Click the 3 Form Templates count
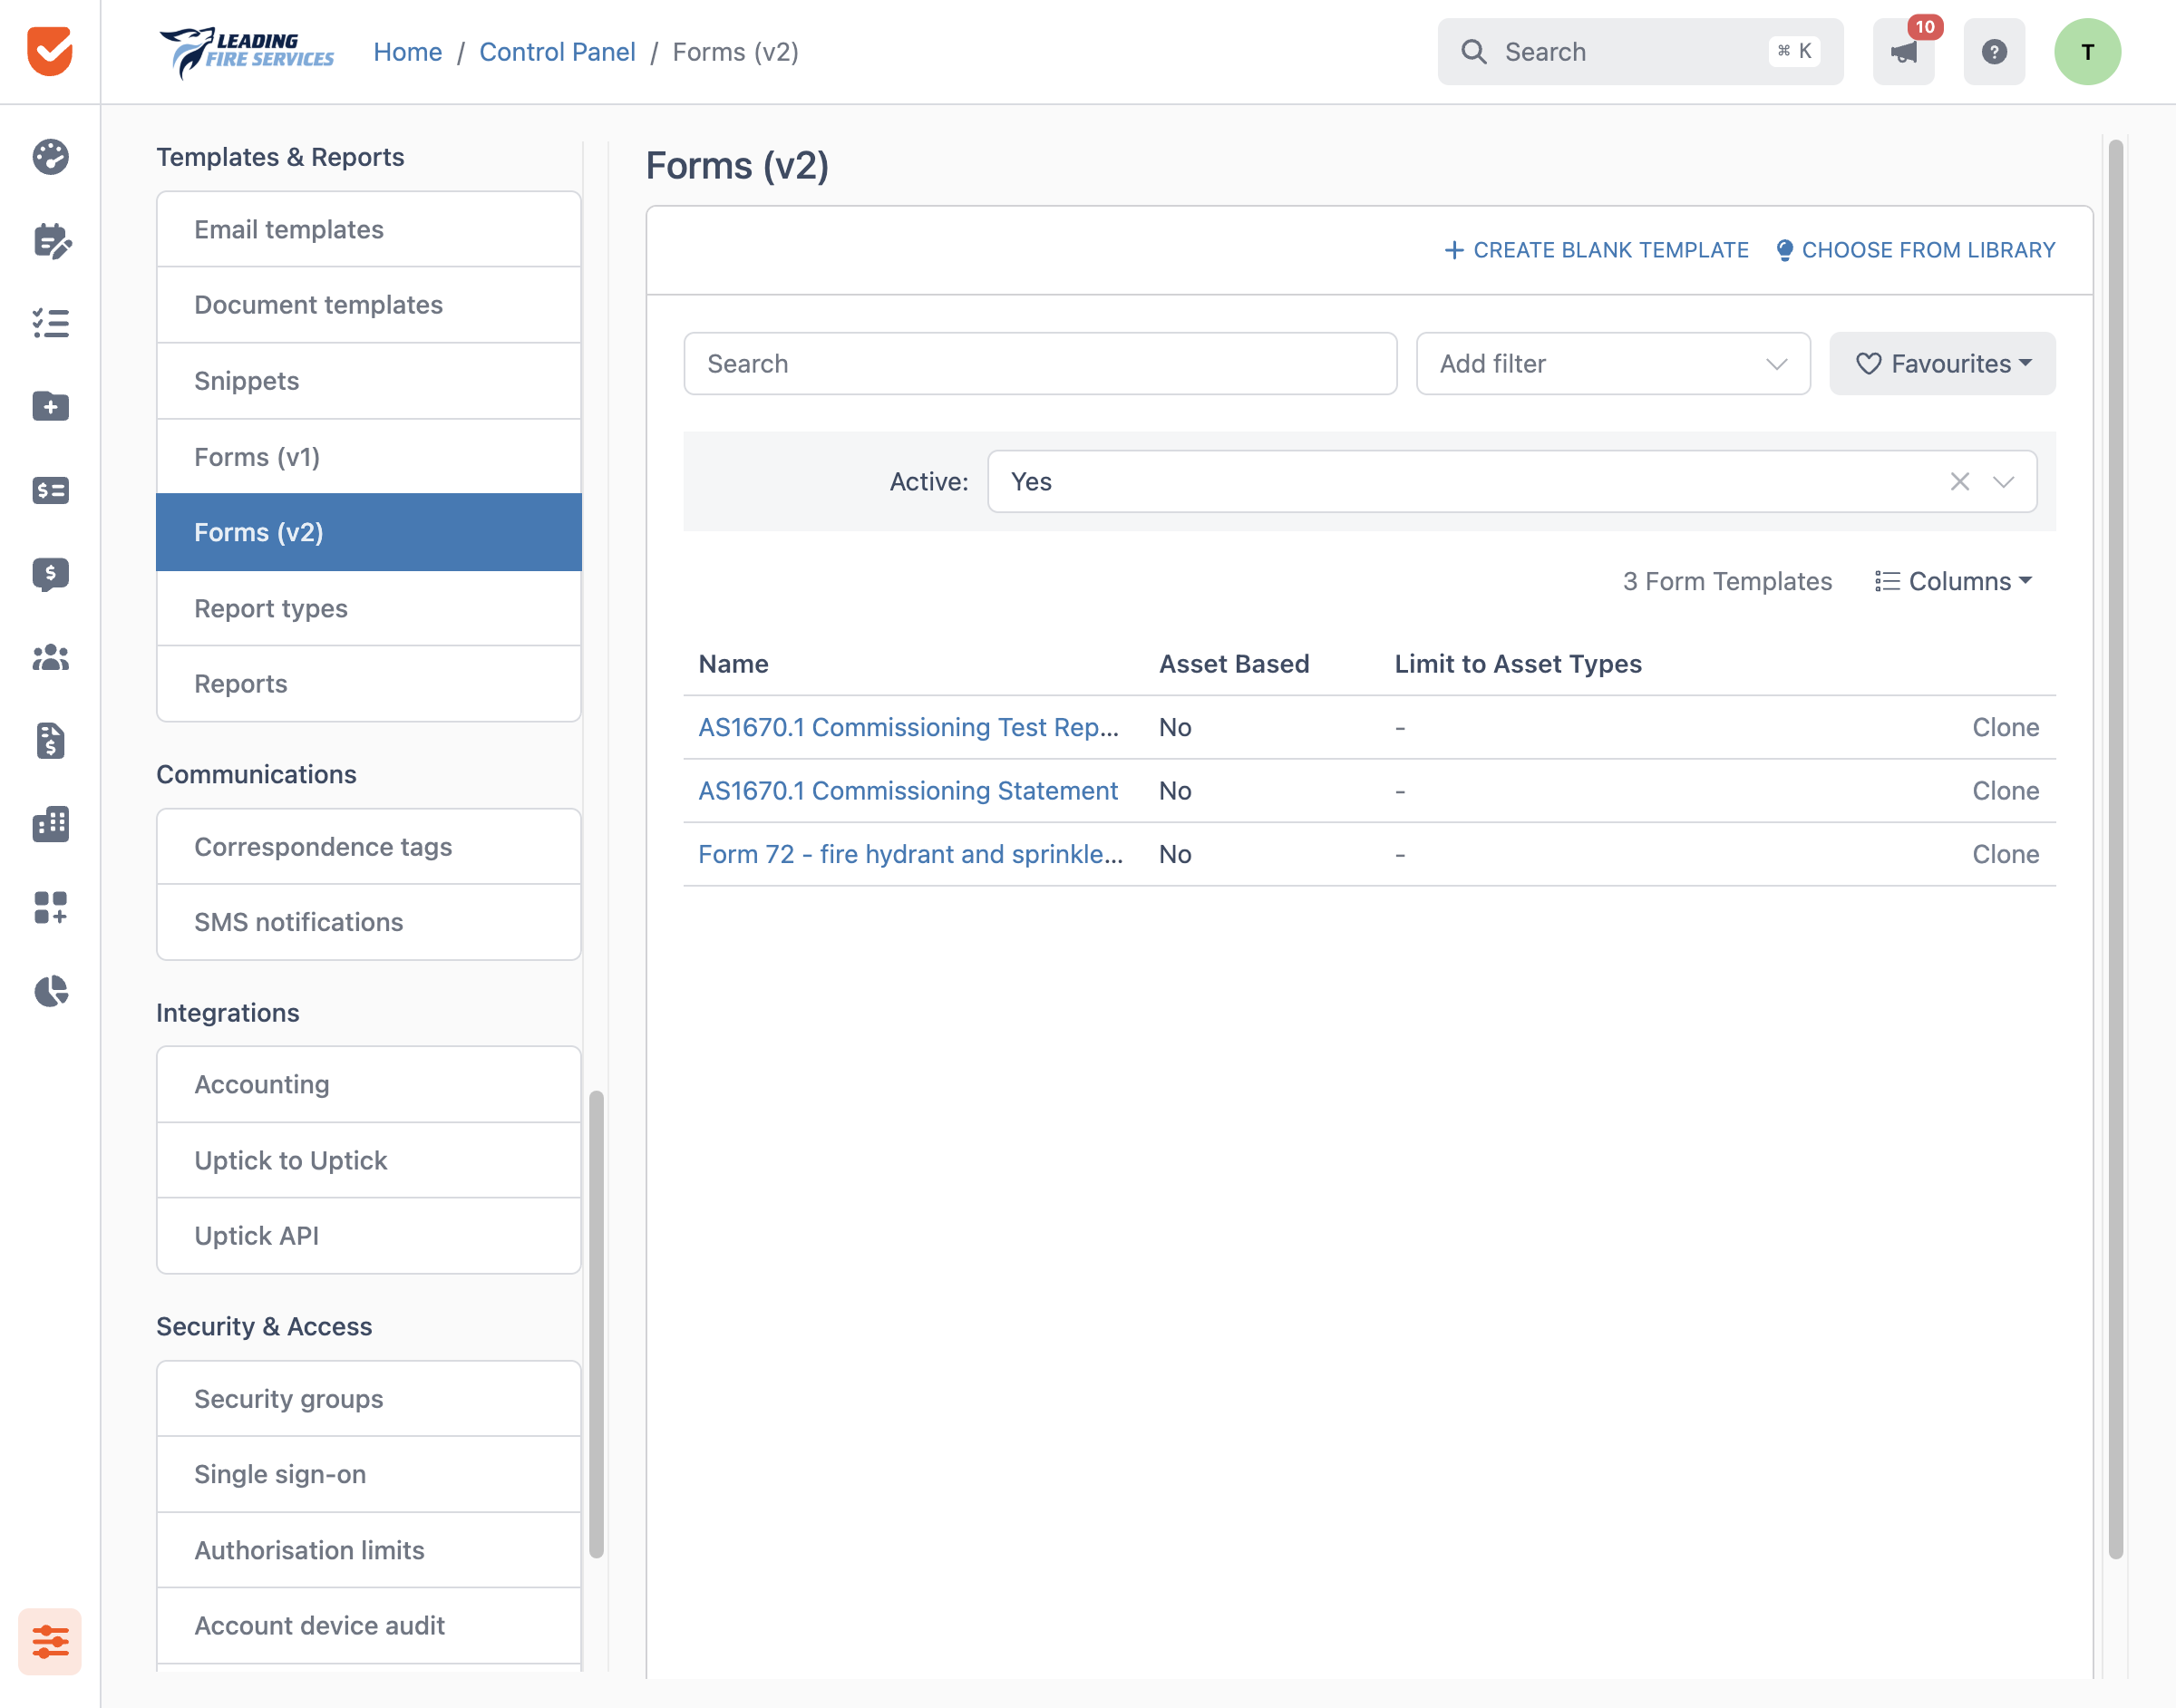The width and height of the screenshot is (2176, 1708). tap(1727, 581)
